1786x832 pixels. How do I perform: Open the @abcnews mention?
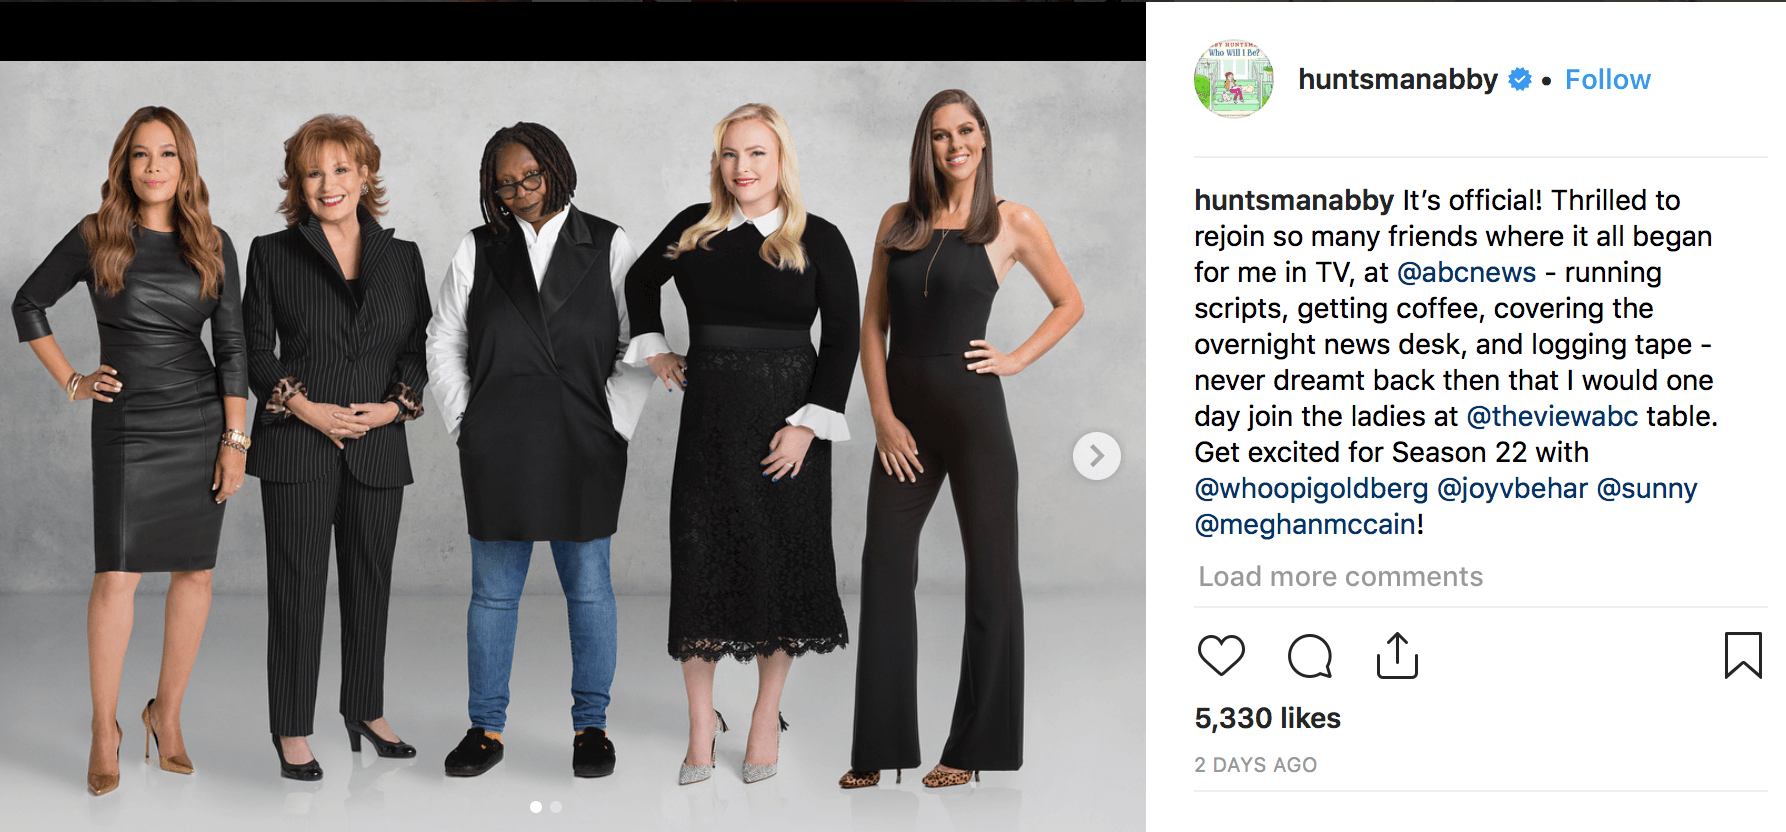[1465, 273]
